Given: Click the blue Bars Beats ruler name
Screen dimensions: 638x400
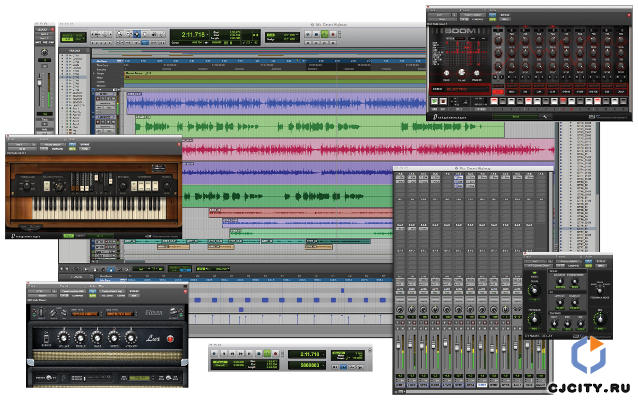Looking at the screenshot, I should [106, 61].
